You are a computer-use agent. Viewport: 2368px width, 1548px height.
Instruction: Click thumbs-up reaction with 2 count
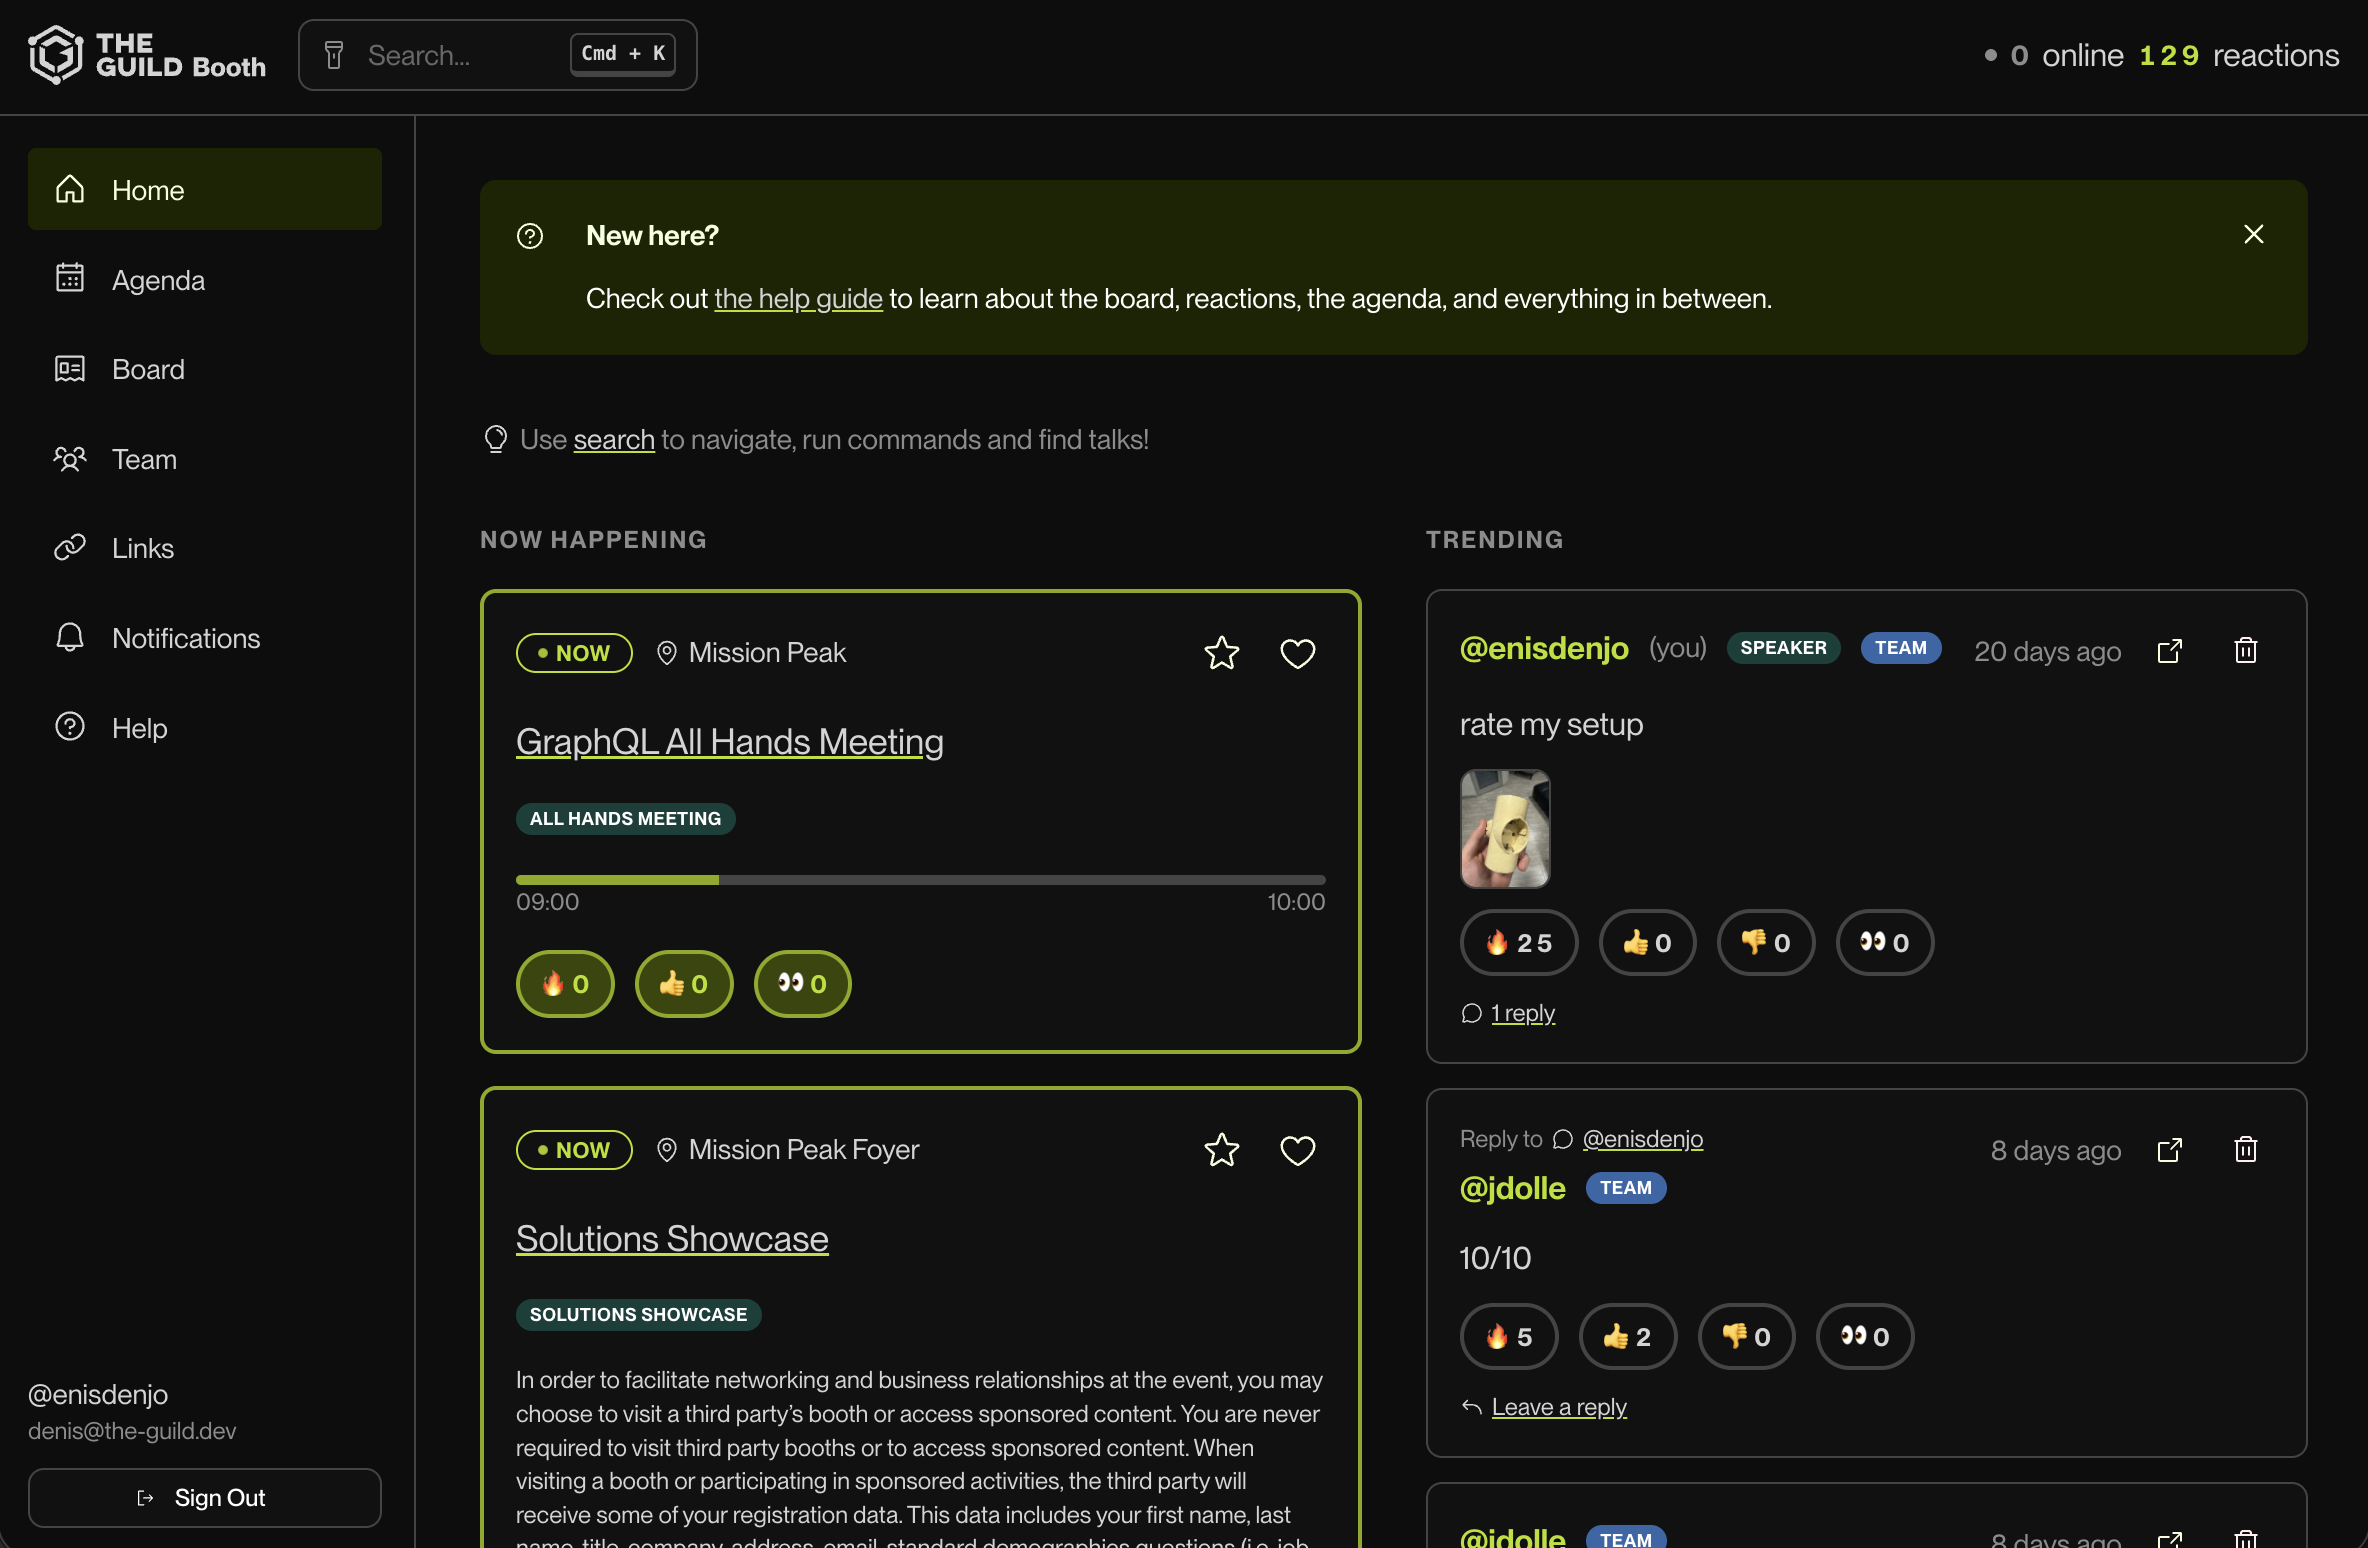pyautogui.click(x=1627, y=1336)
